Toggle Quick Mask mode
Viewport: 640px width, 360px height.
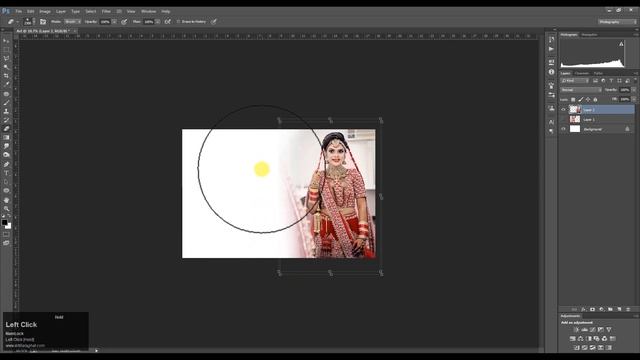(6, 235)
